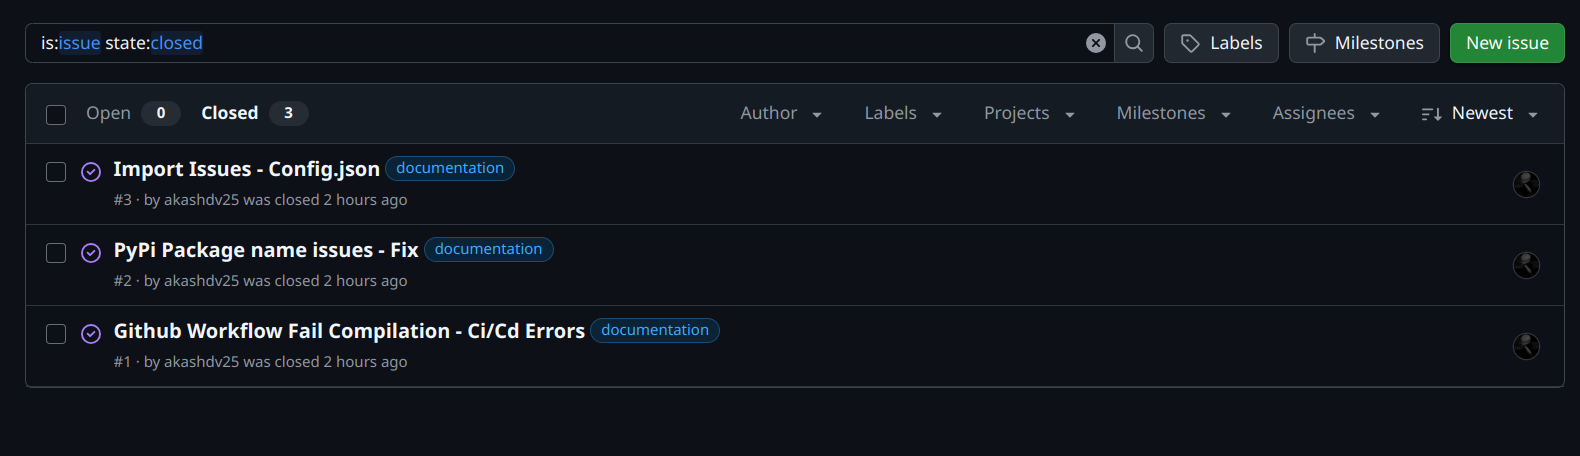Click assignee avatar on PyPi Package row
This screenshot has height=456, width=1580.
1526,265
